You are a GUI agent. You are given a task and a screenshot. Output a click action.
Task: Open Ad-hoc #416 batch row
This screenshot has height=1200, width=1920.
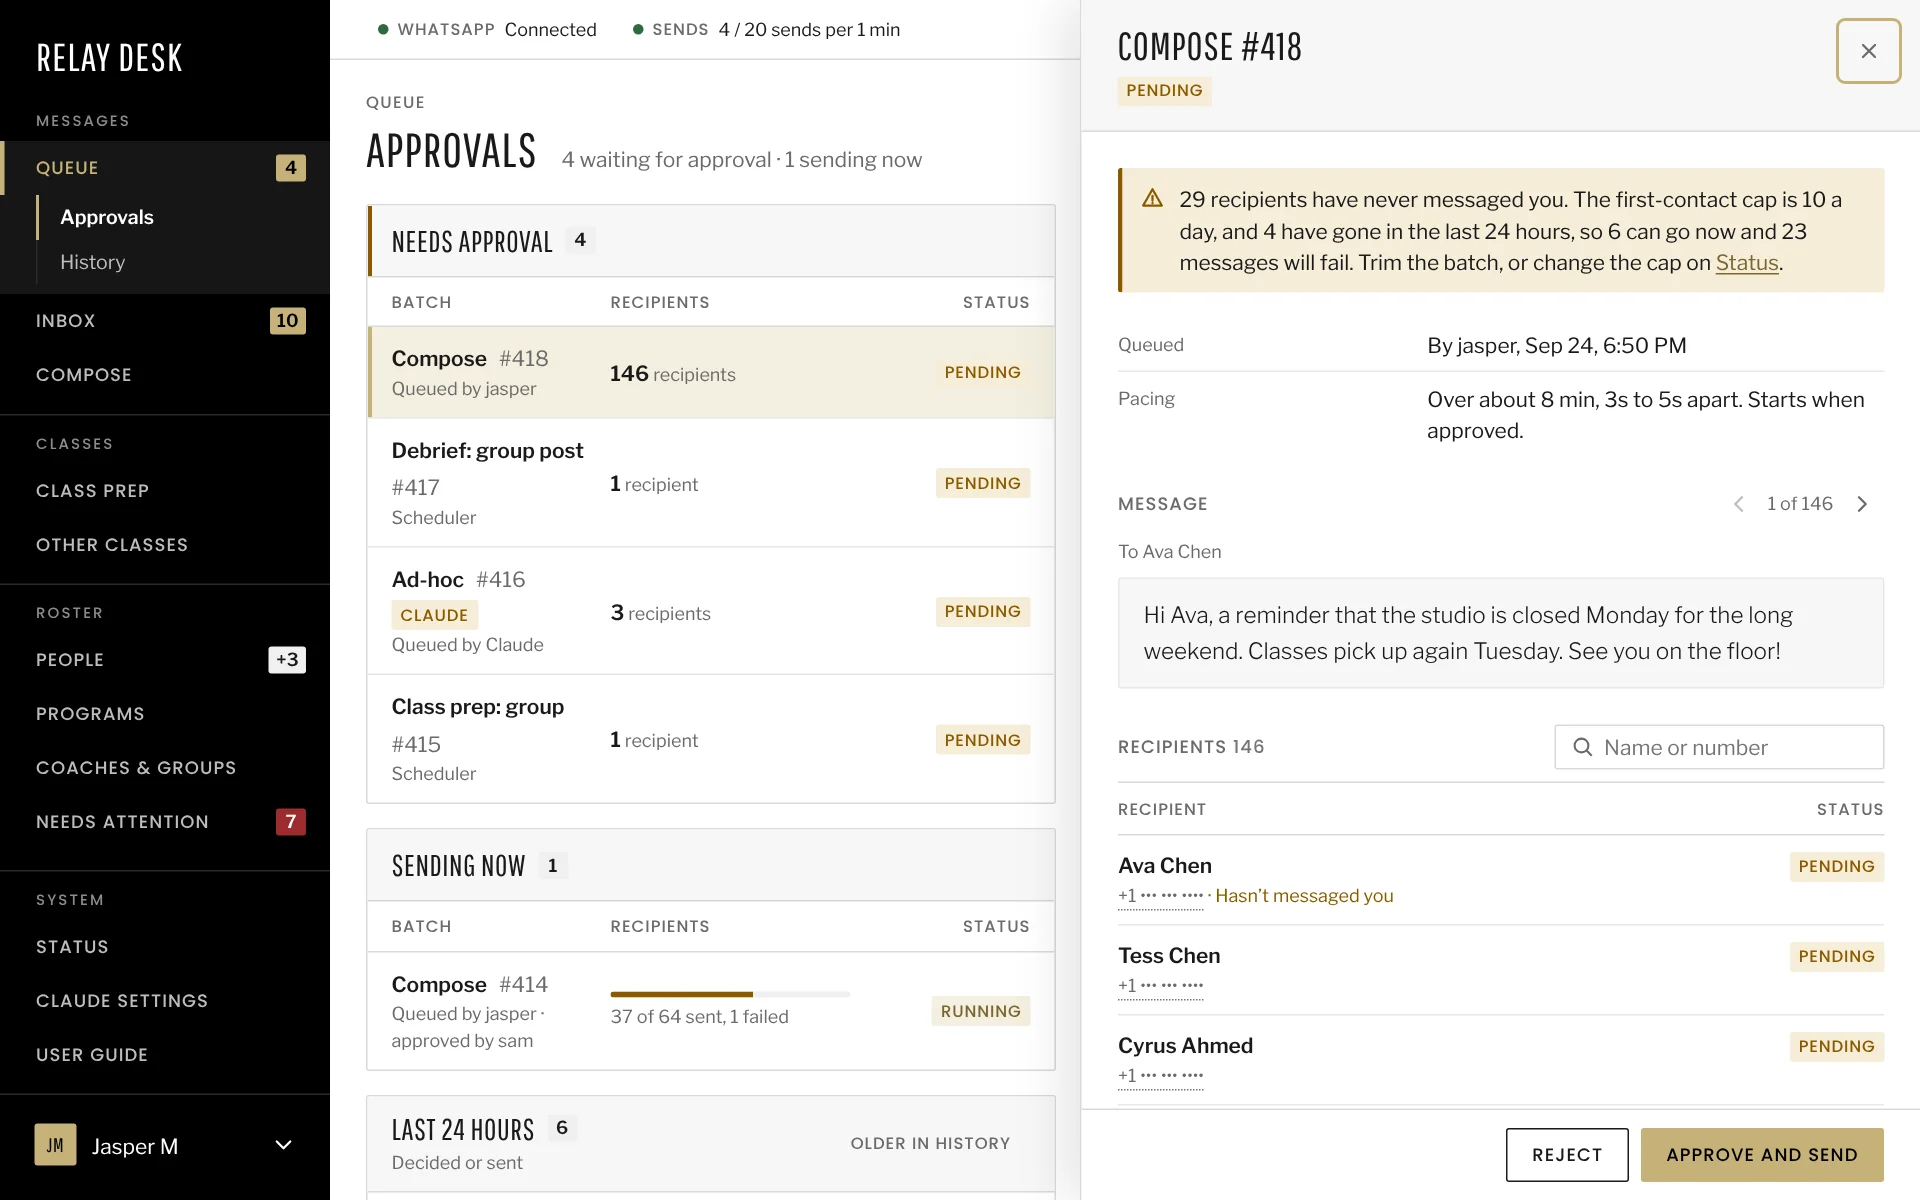click(711, 611)
